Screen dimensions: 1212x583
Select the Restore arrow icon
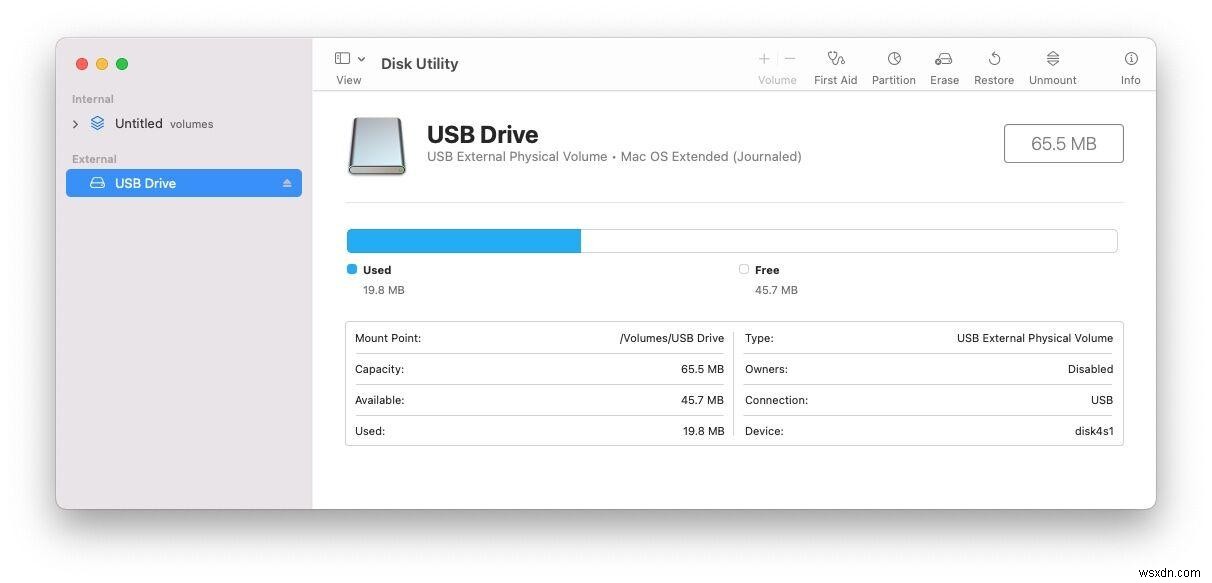point(994,59)
